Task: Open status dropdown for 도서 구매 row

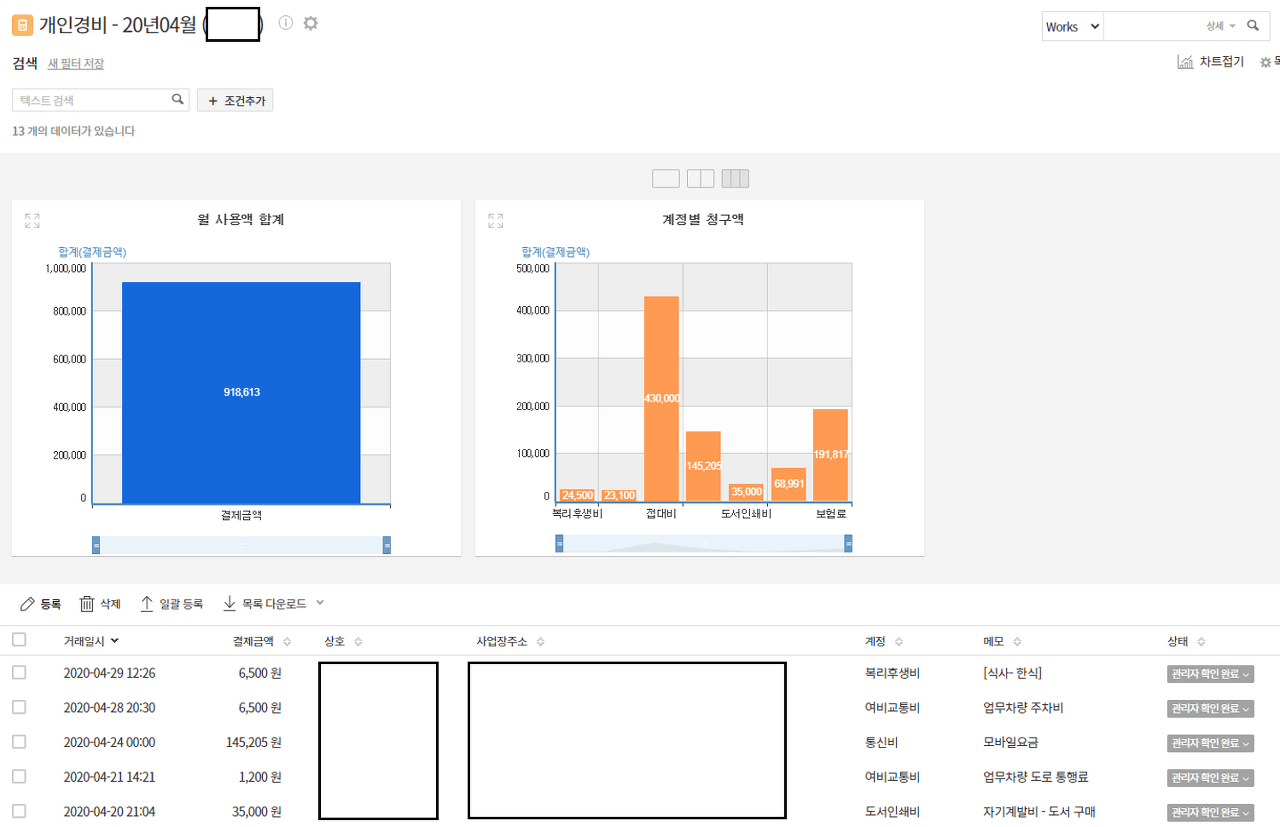Action: coord(1210,812)
